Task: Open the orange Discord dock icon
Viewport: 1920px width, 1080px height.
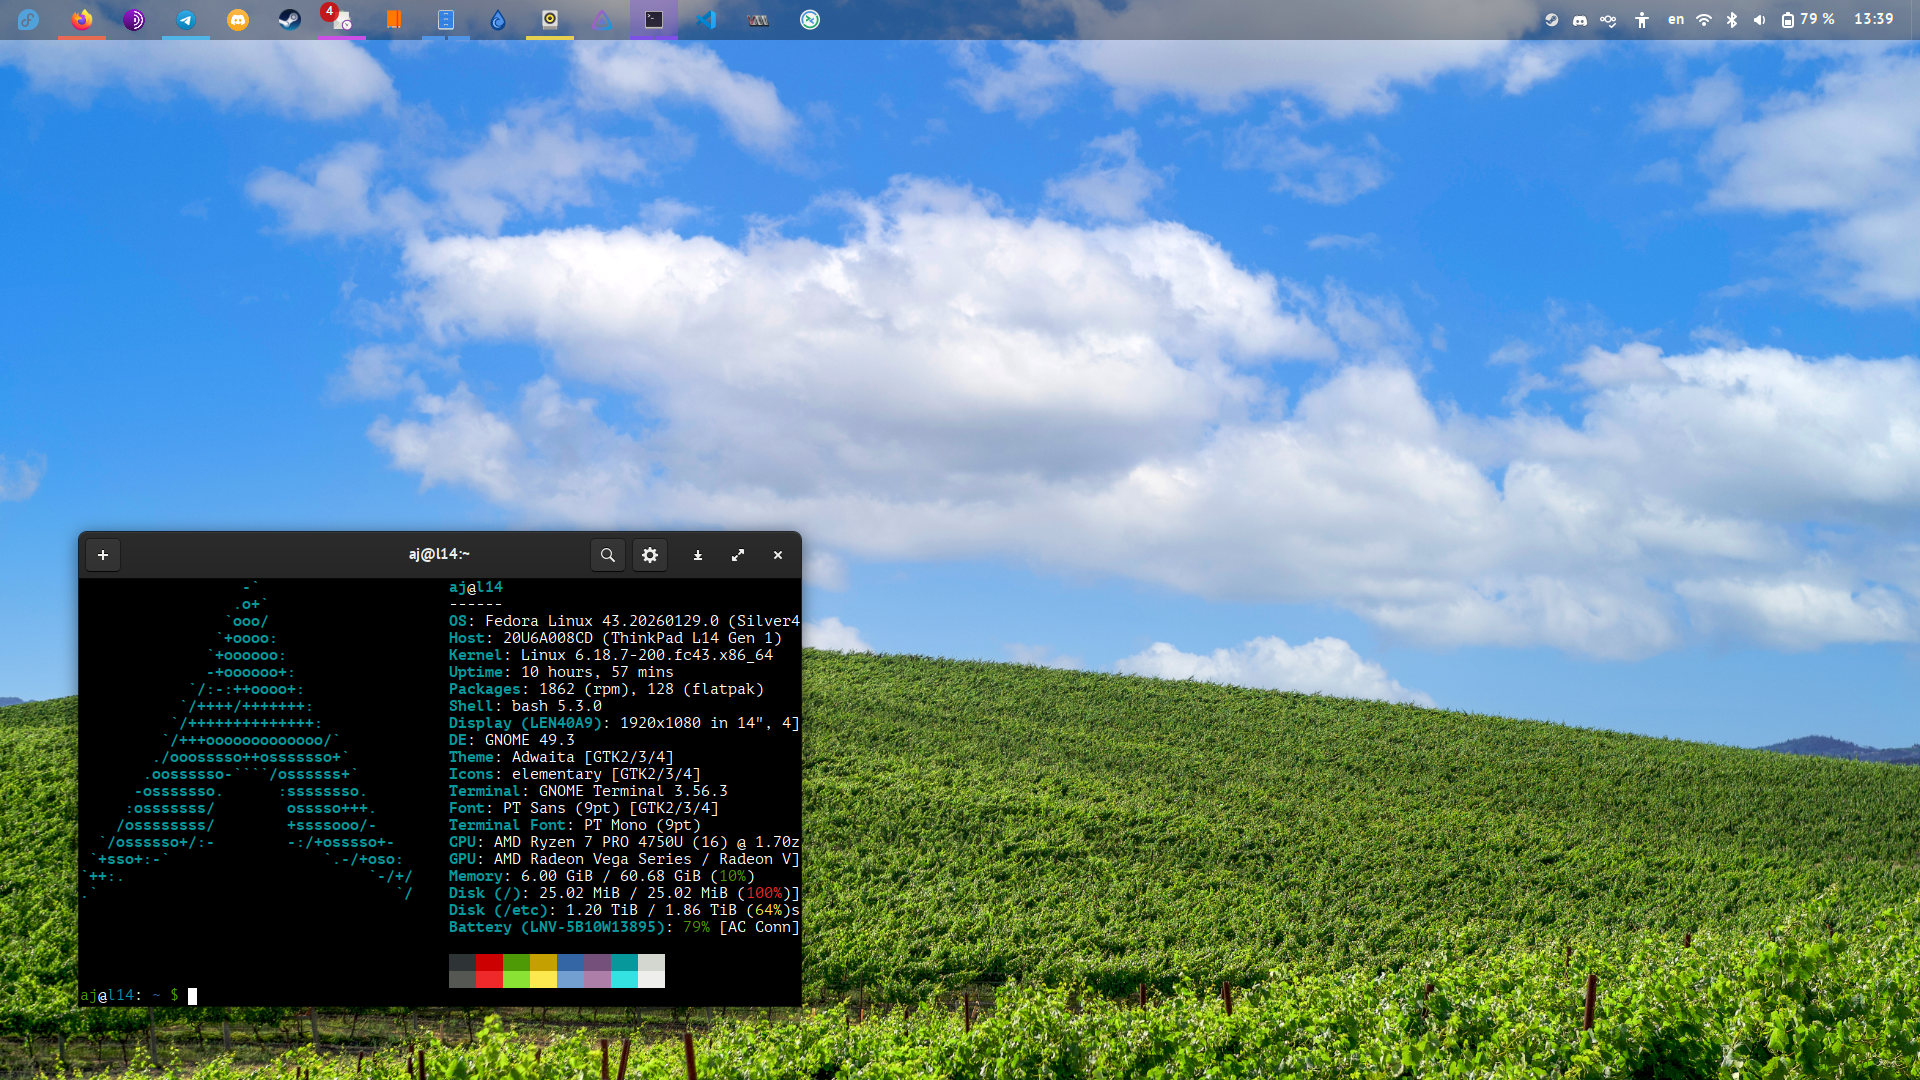Action: (x=238, y=19)
